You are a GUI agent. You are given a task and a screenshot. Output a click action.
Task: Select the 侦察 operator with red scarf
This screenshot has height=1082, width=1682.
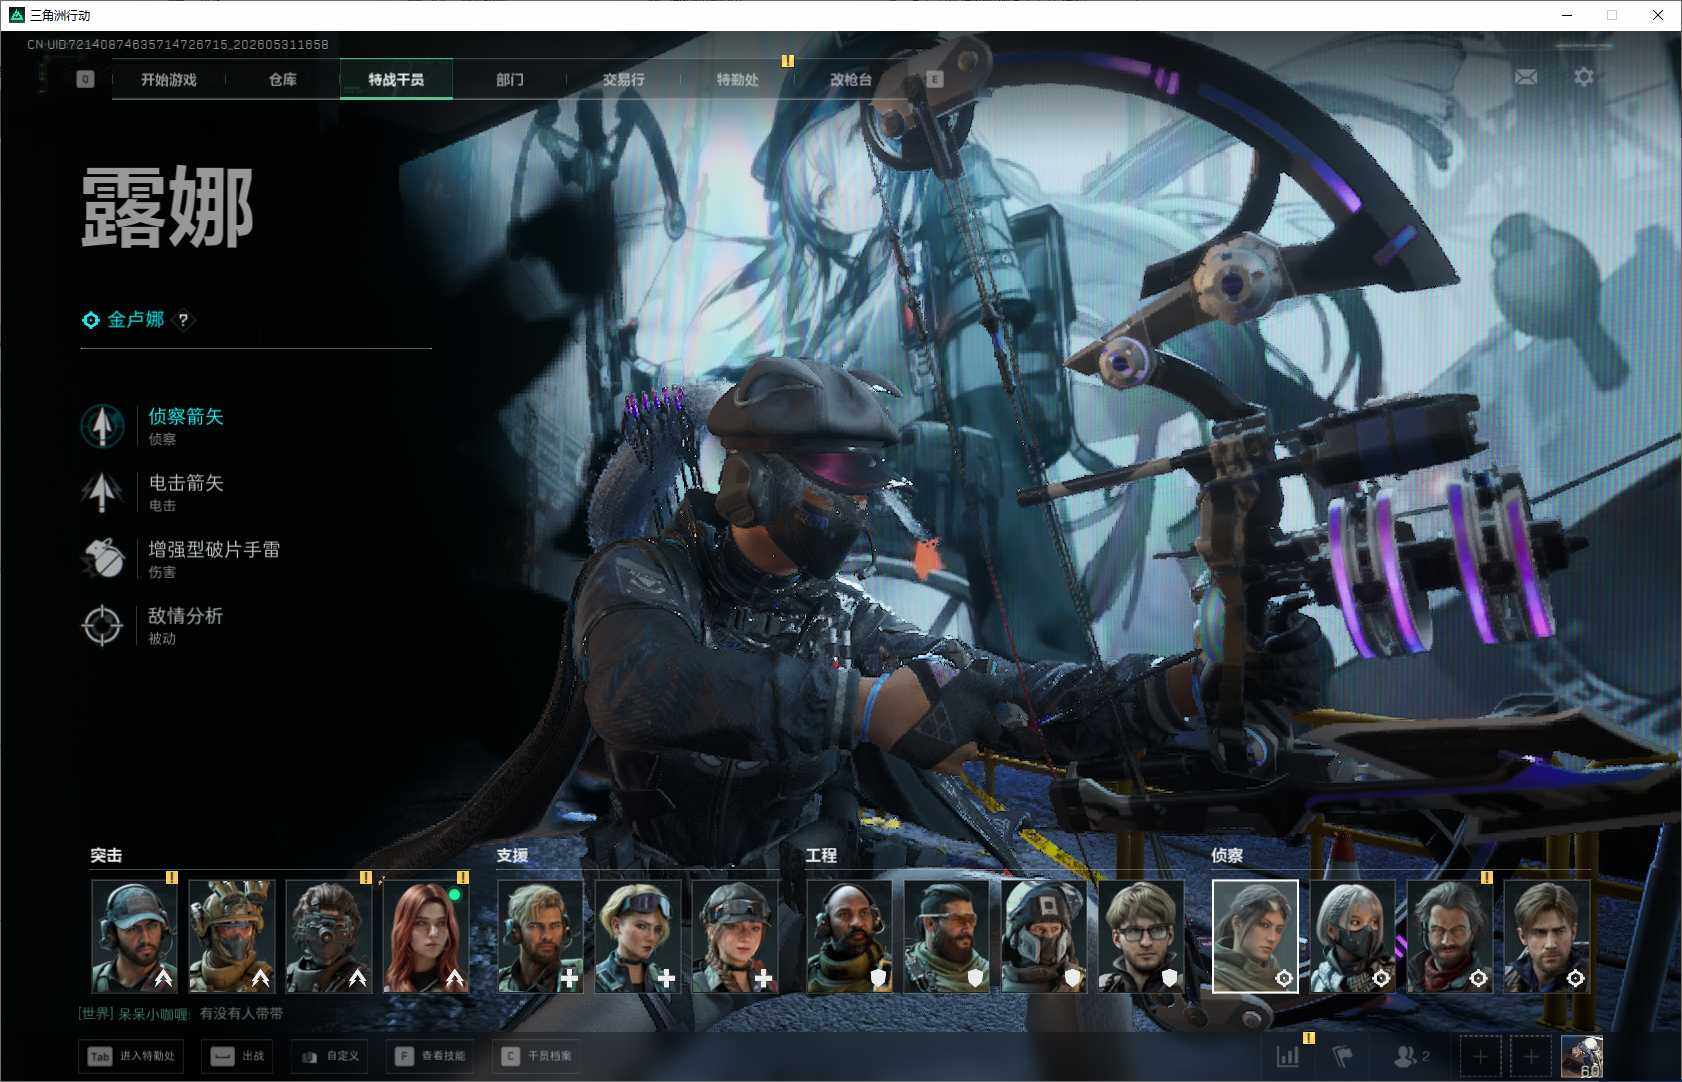click(1450, 937)
